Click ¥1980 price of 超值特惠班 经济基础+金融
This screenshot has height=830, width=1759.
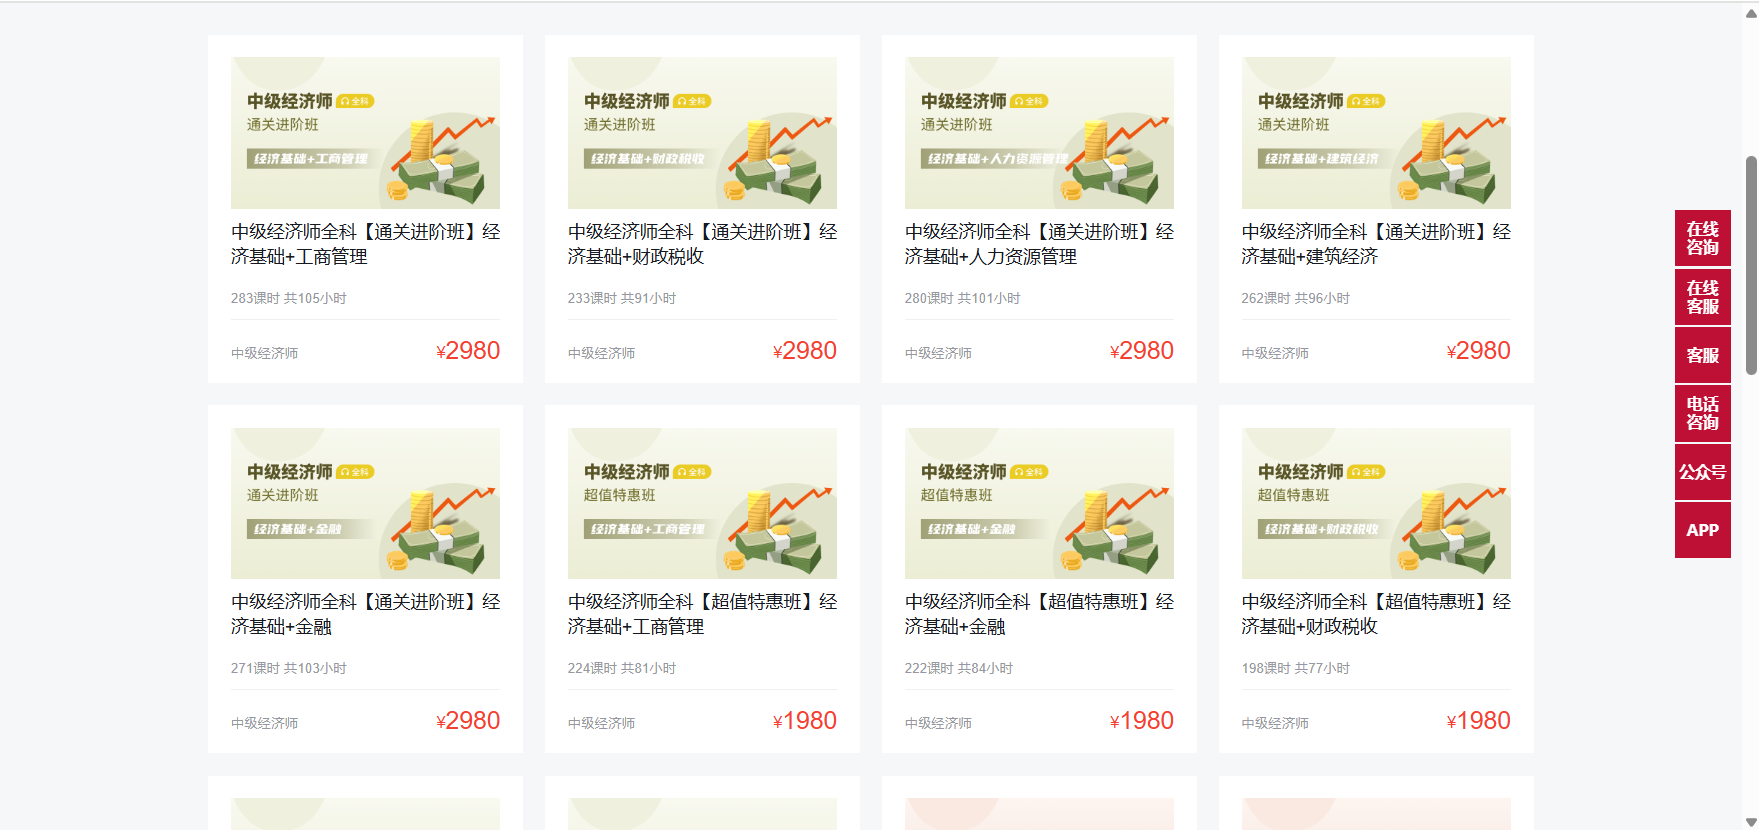click(x=1141, y=721)
